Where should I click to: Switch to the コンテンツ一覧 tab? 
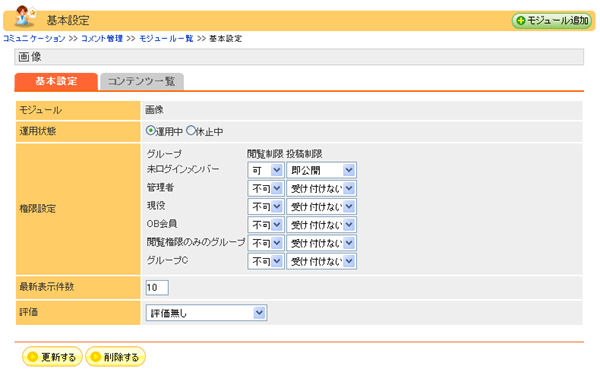coord(142,82)
